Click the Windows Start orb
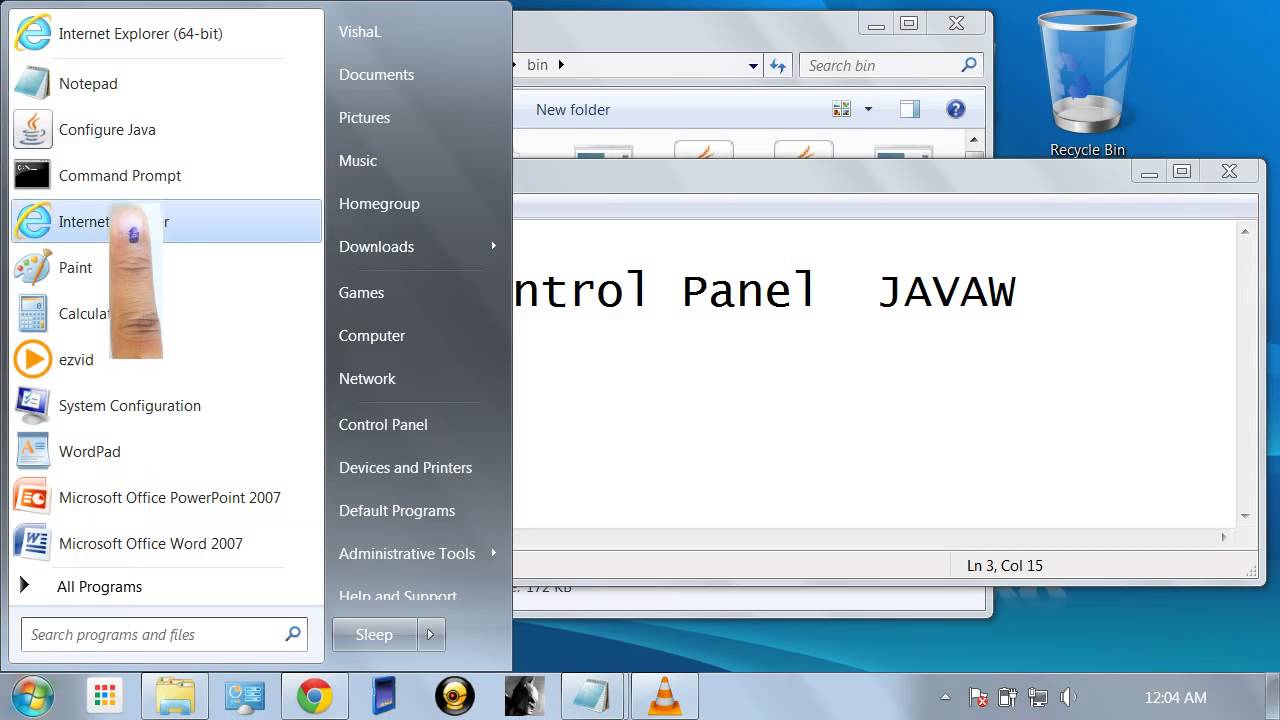 pyautogui.click(x=31, y=695)
